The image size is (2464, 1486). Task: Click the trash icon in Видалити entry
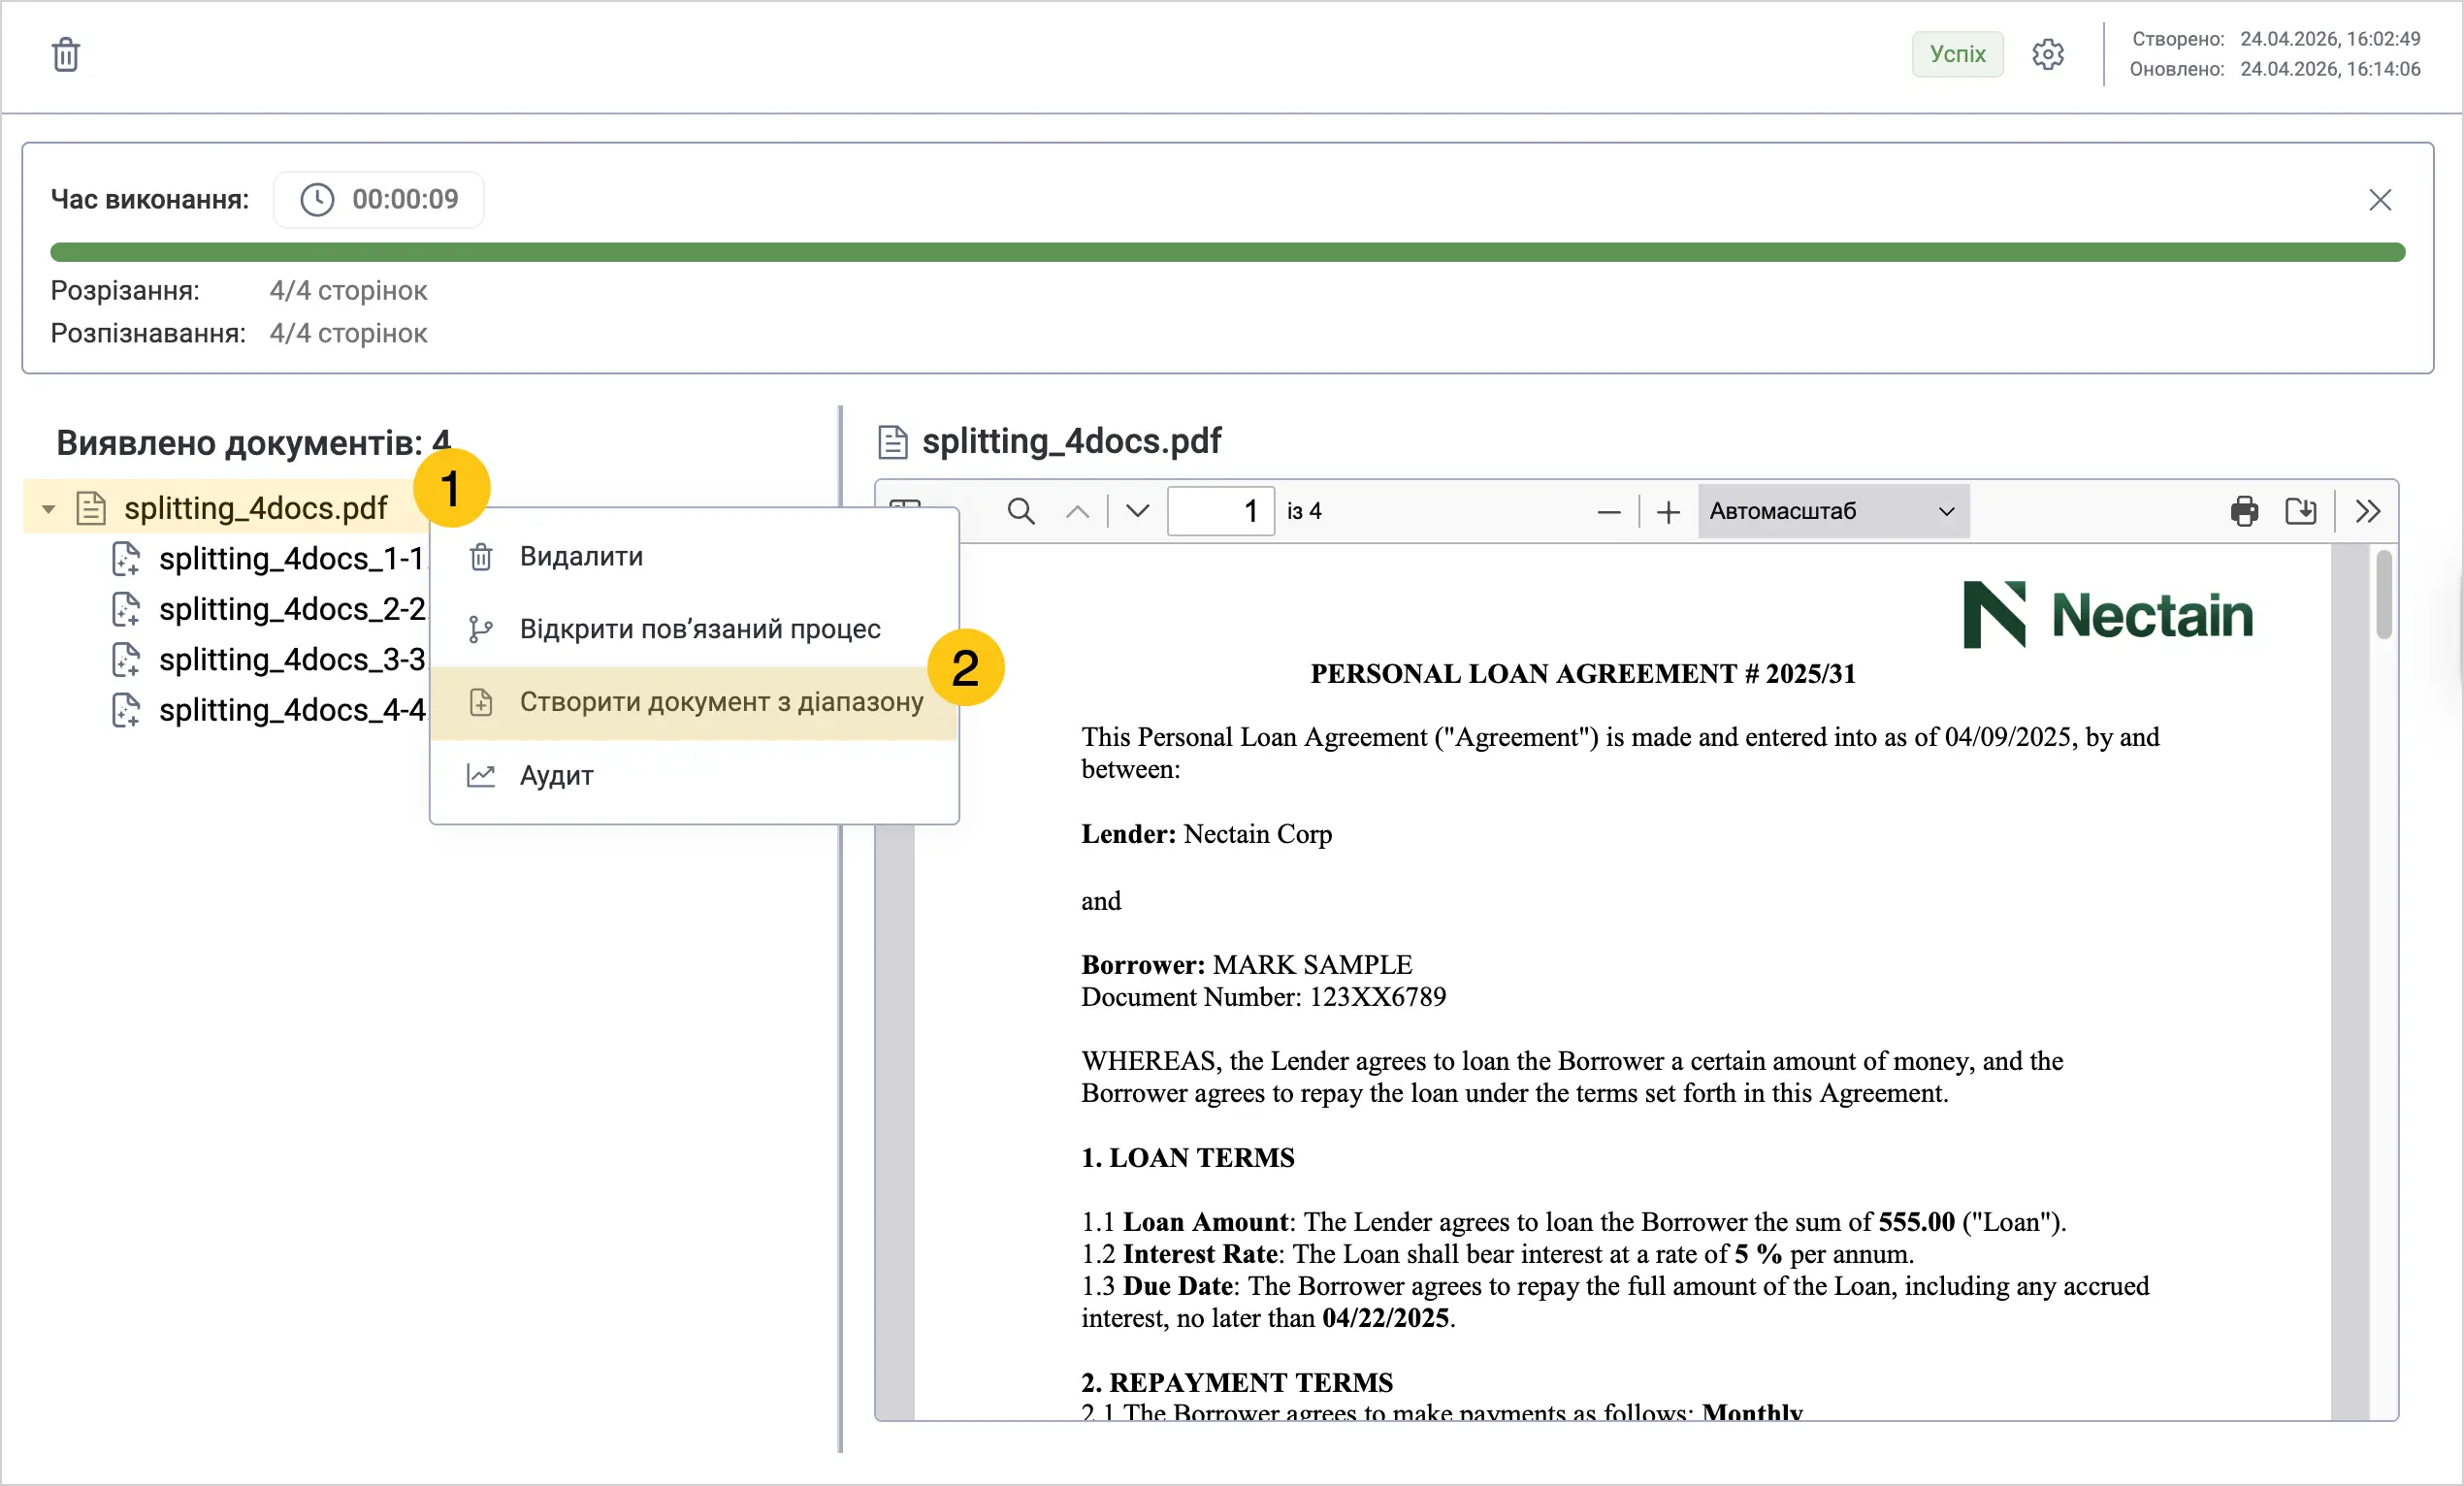click(x=481, y=556)
